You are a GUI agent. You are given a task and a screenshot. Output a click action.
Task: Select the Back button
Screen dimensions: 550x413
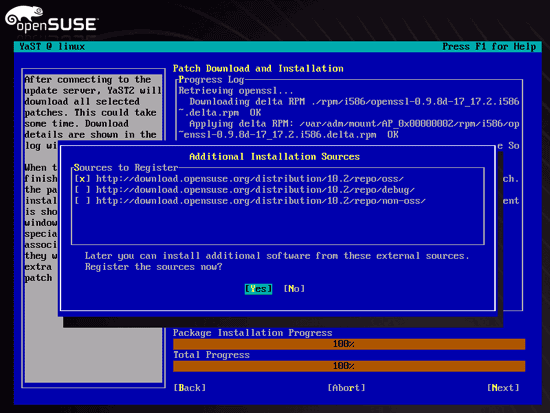(x=189, y=388)
